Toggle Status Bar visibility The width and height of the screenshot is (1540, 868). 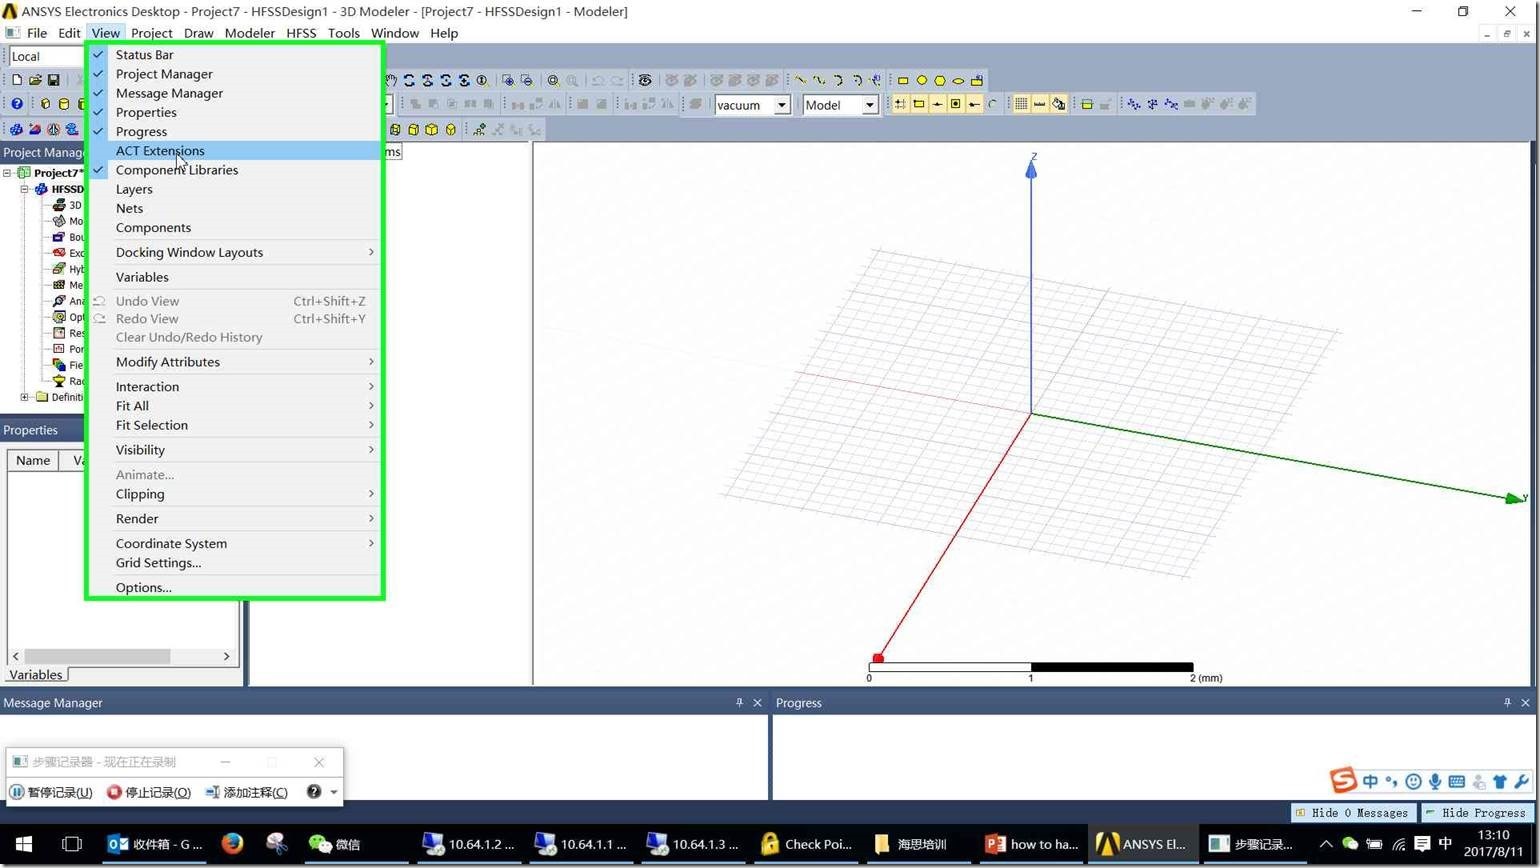click(x=235, y=55)
